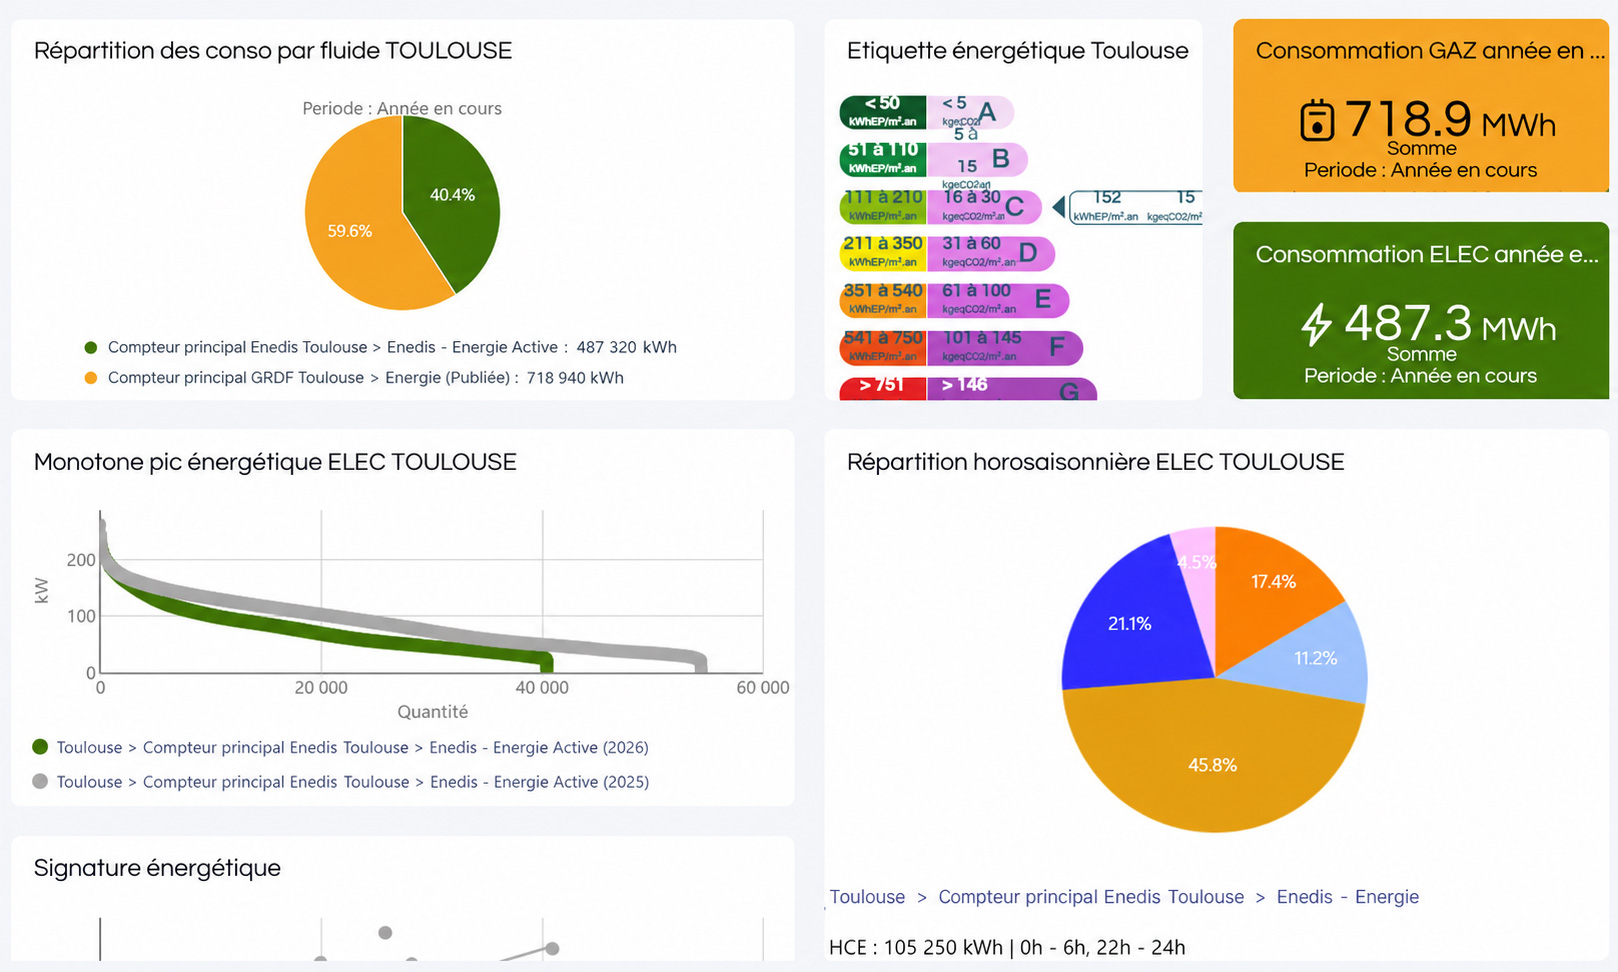Click 'Répartition horosaisonnière ELEC TOULOUSE' title

coord(1095,462)
